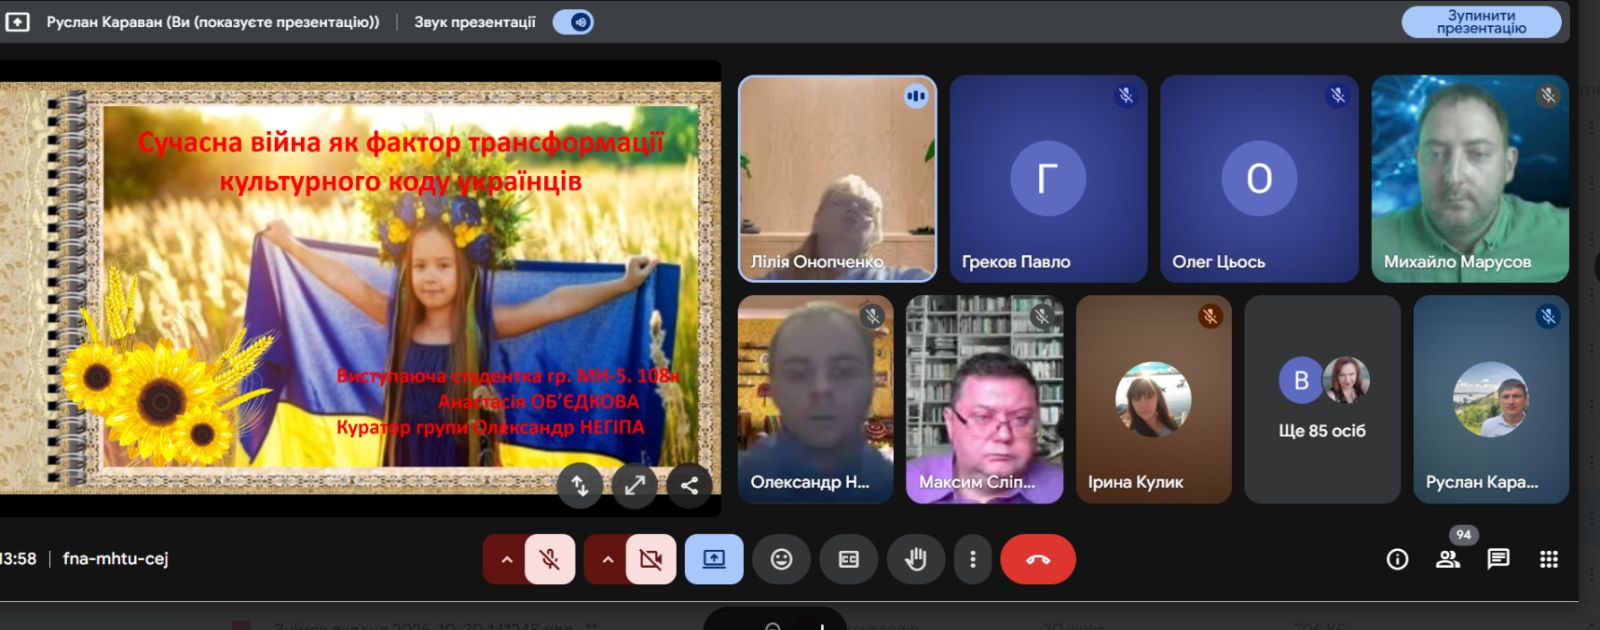Select Михайло Марусов's video tile

1469,179
